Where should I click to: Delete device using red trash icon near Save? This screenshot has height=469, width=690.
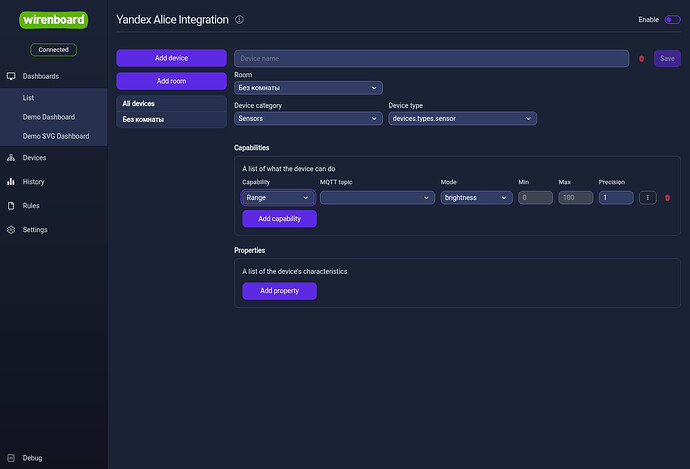pos(642,59)
